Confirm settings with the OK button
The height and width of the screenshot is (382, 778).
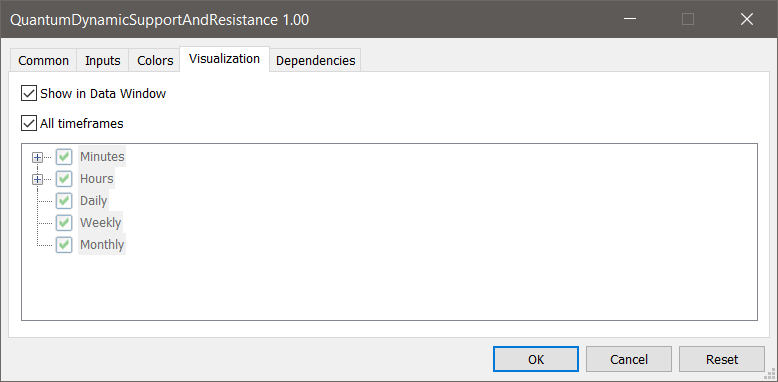click(x=536, y=359)
